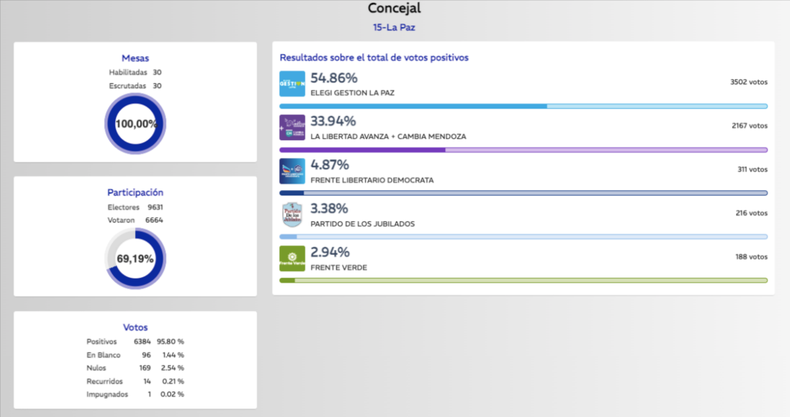This screenshot has height=417, width=790.
Task: Click the ELEGI GESTION LA PAZ party logo
Action: pos(292,84)
